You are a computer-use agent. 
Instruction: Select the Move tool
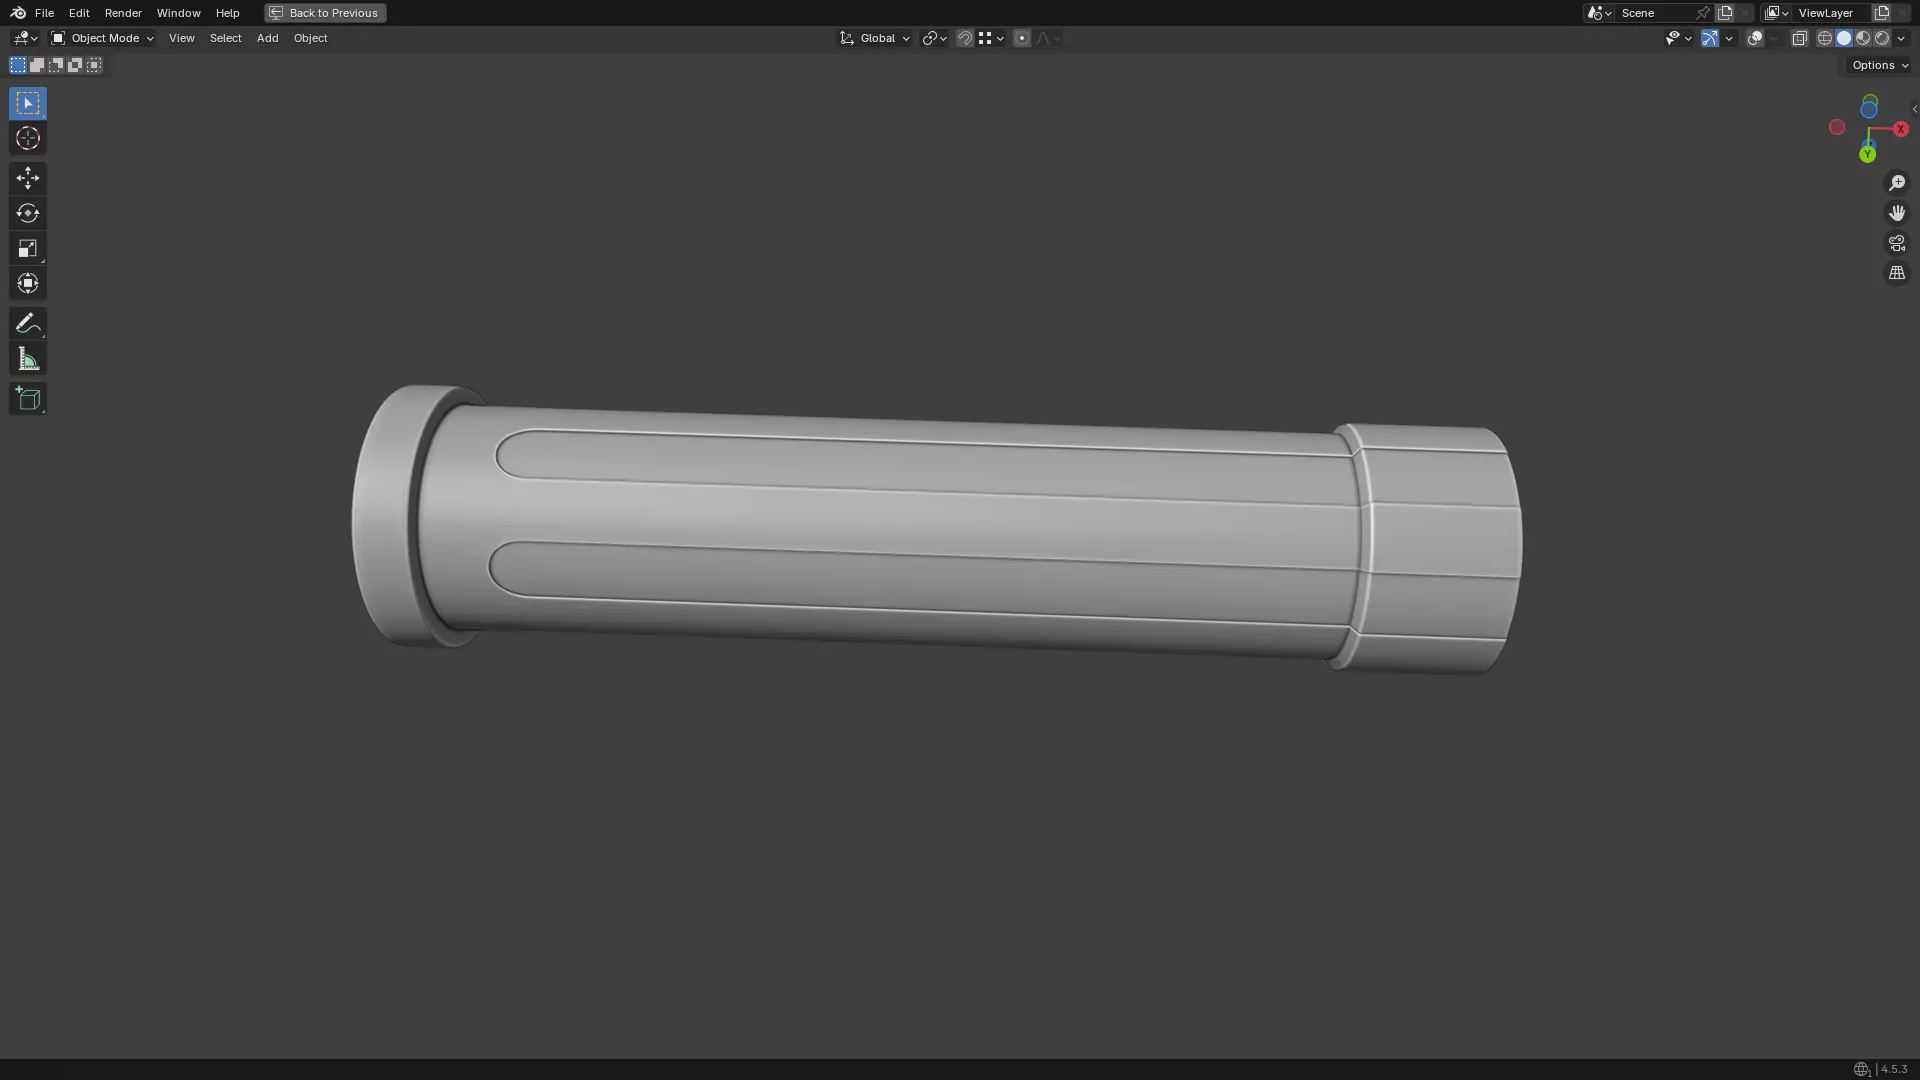28,178
